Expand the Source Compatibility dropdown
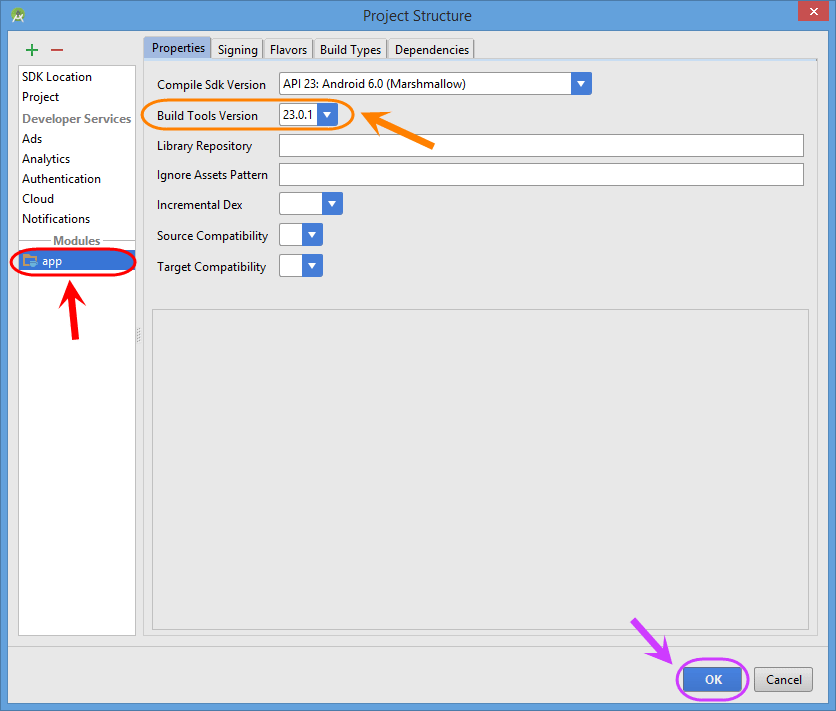The width and height of the screenshot is (836, 711). click(312, 235)
